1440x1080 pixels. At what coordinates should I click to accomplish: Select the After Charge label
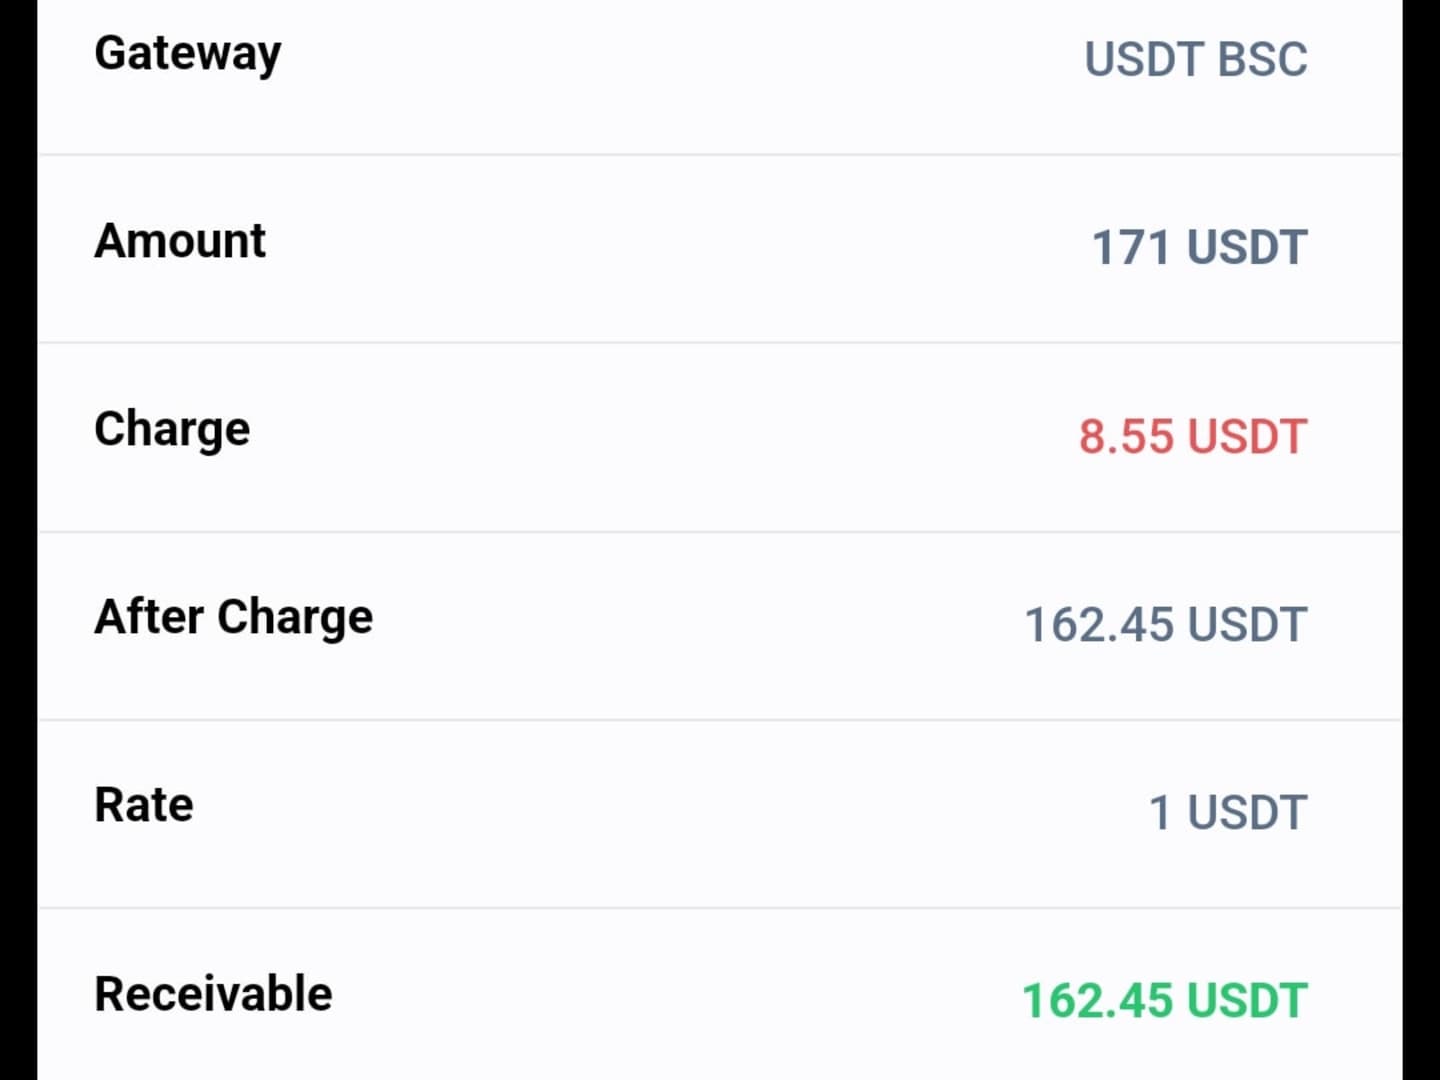coord(234,618)
